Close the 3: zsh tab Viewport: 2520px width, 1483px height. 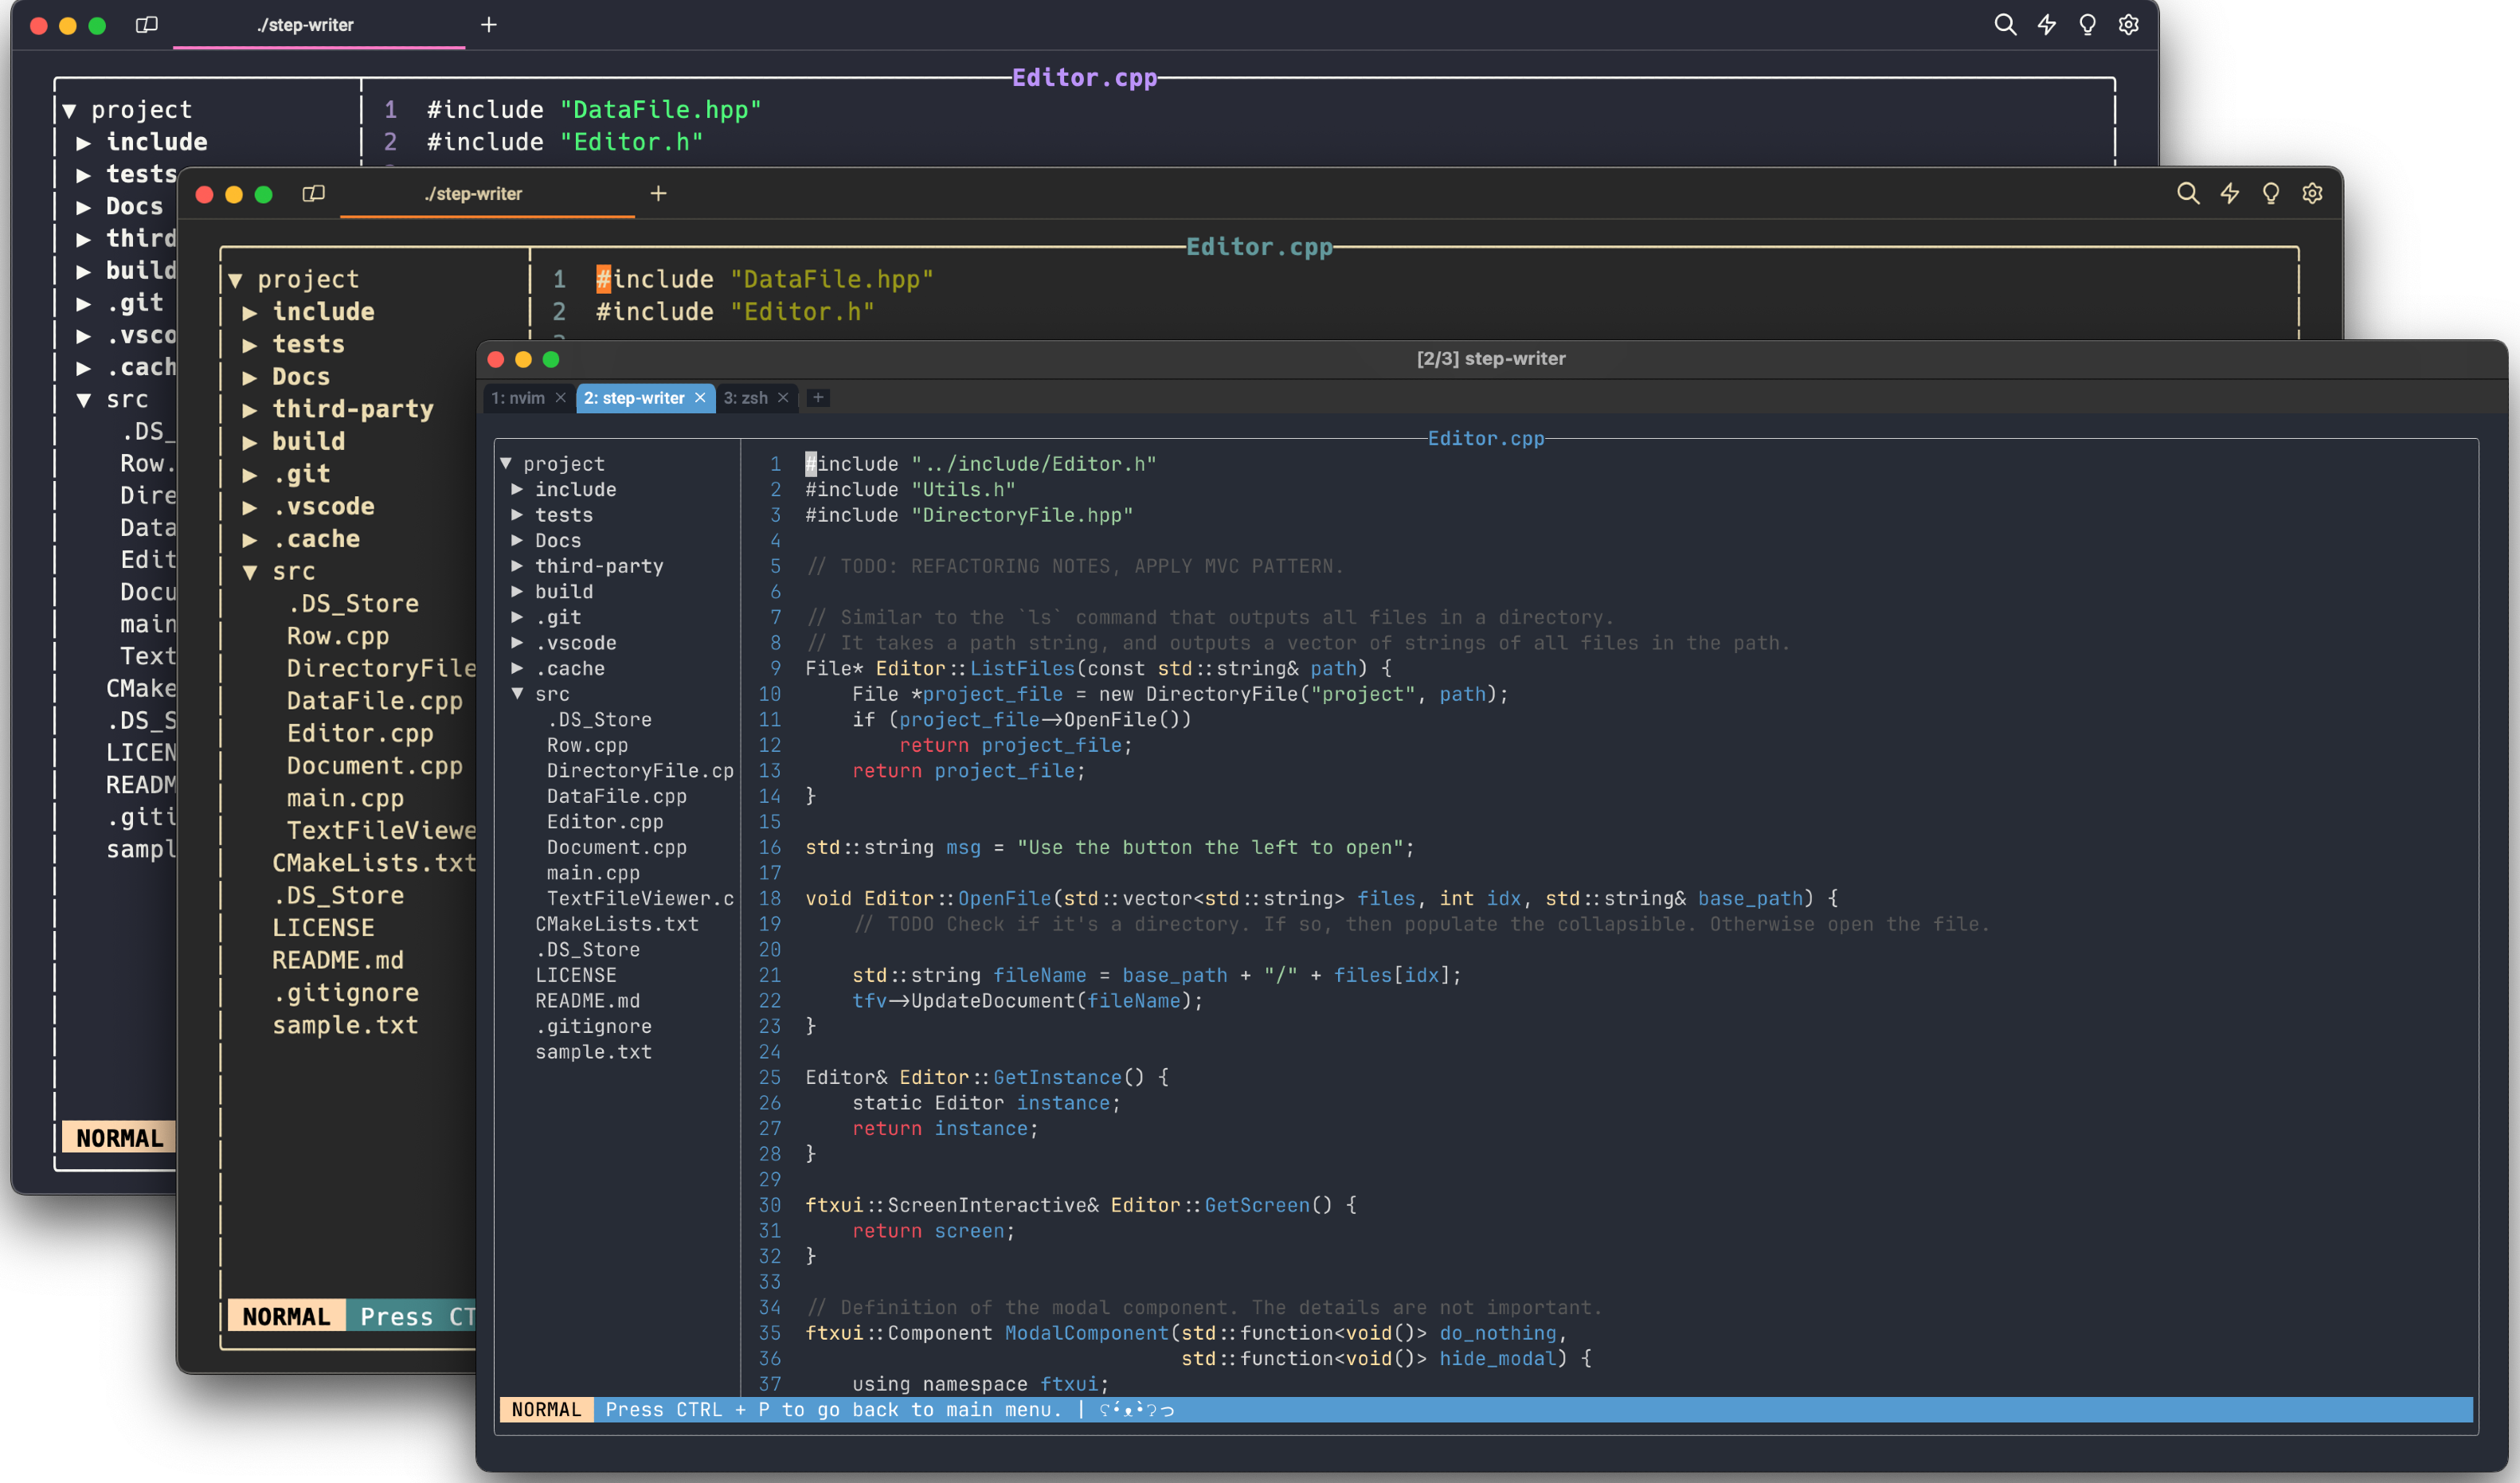coord(783,398)
